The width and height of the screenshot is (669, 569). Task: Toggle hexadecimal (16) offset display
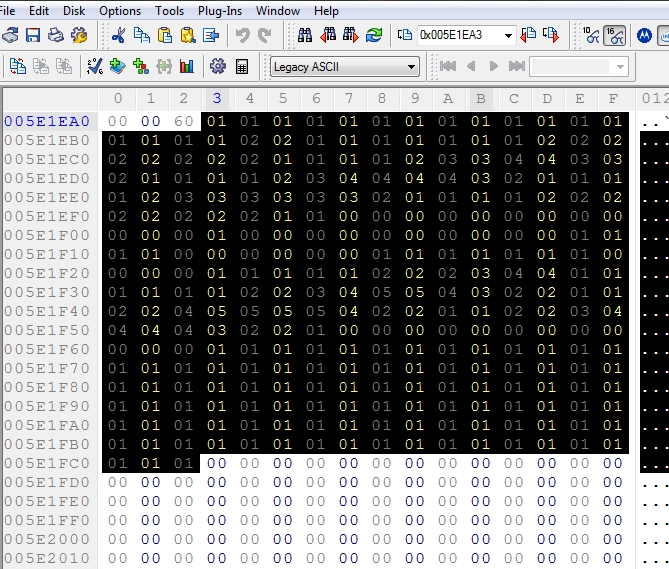616,35
